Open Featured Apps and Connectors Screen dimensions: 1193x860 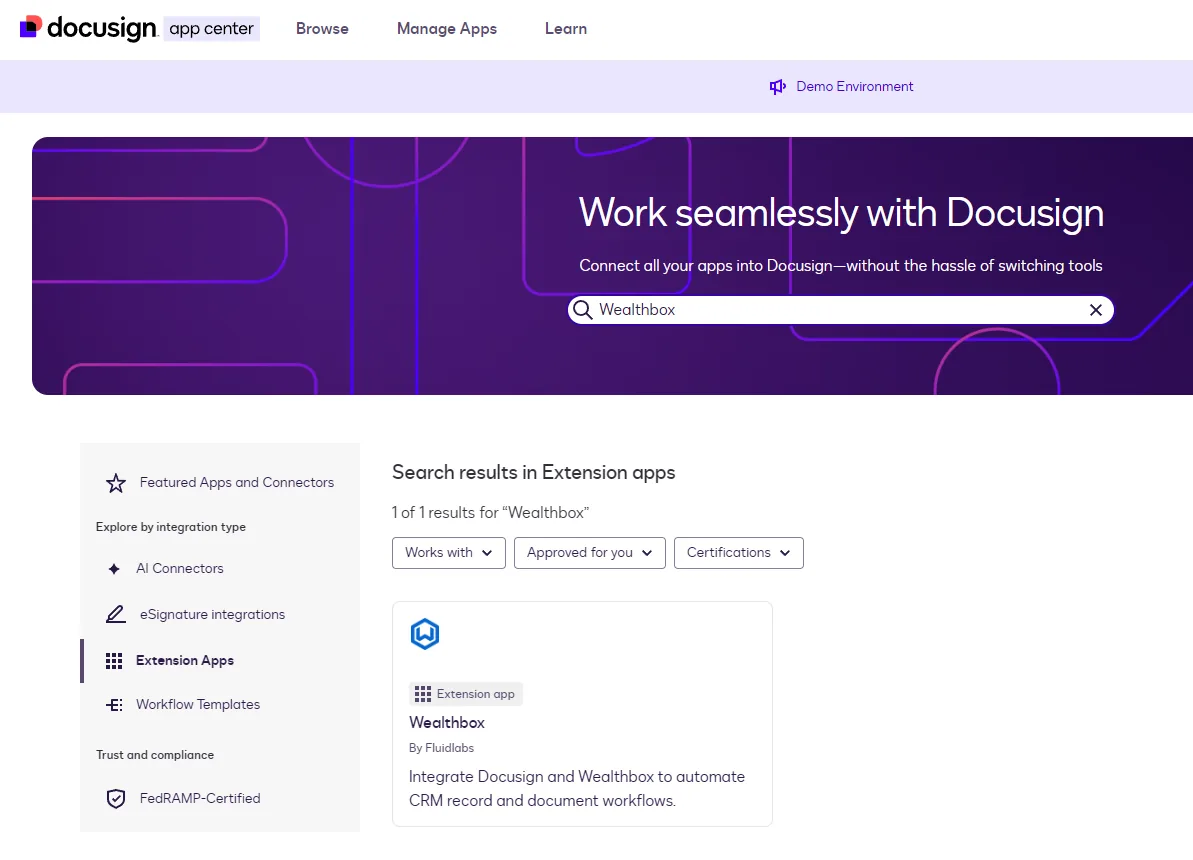pos(237,483)
